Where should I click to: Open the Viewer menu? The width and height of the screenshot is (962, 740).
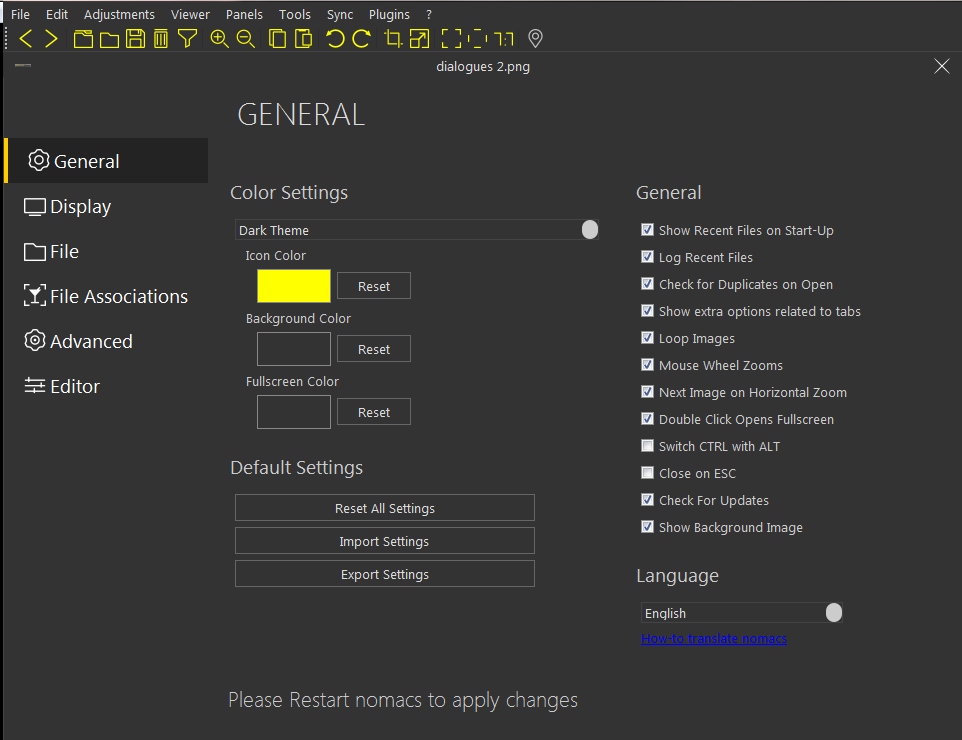click(x=190, y=14)
